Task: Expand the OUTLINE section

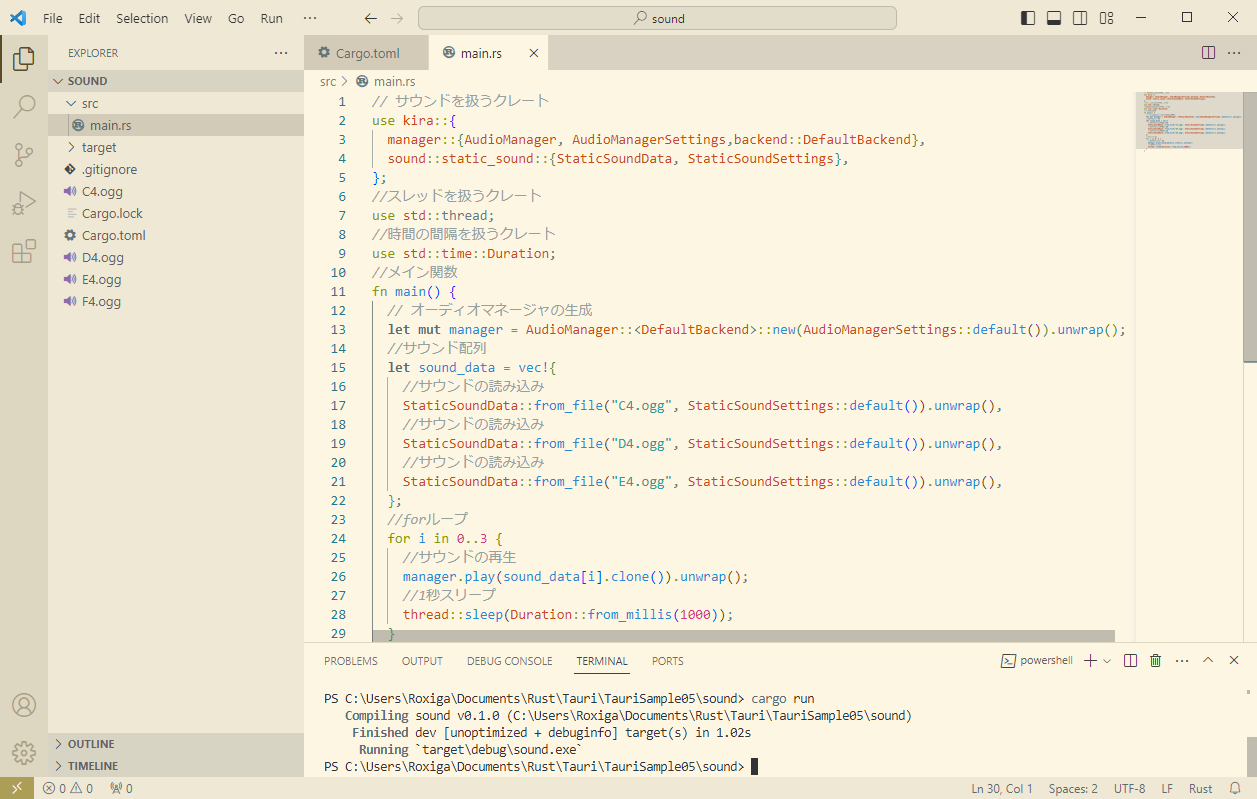Action: point(91,744)
